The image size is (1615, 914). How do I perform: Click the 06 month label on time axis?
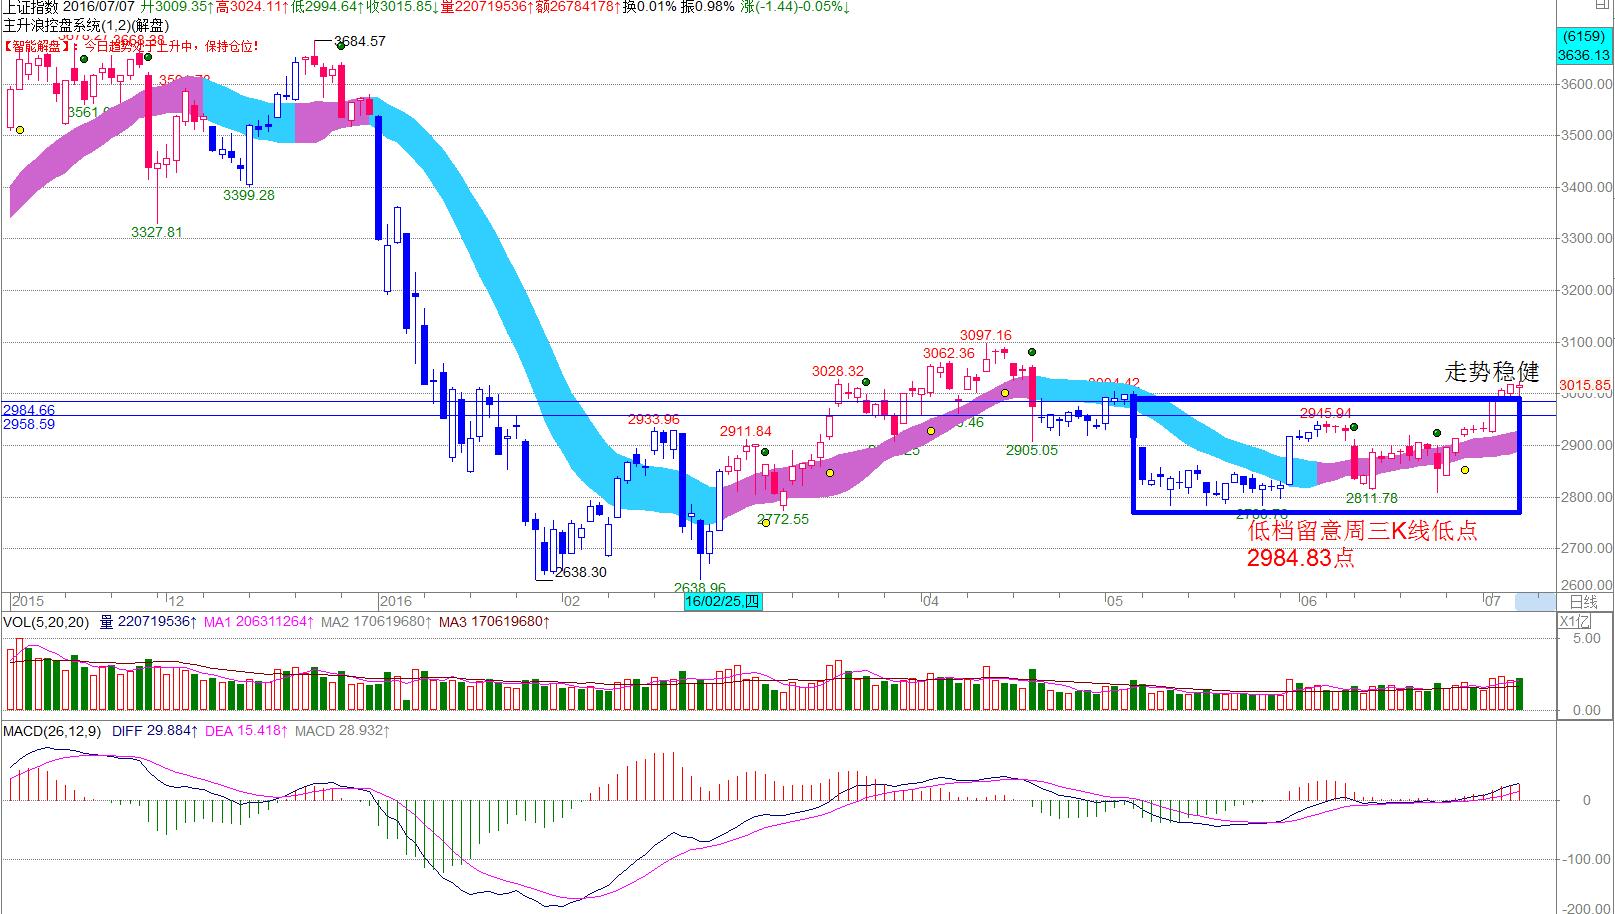coord(1308,601)
